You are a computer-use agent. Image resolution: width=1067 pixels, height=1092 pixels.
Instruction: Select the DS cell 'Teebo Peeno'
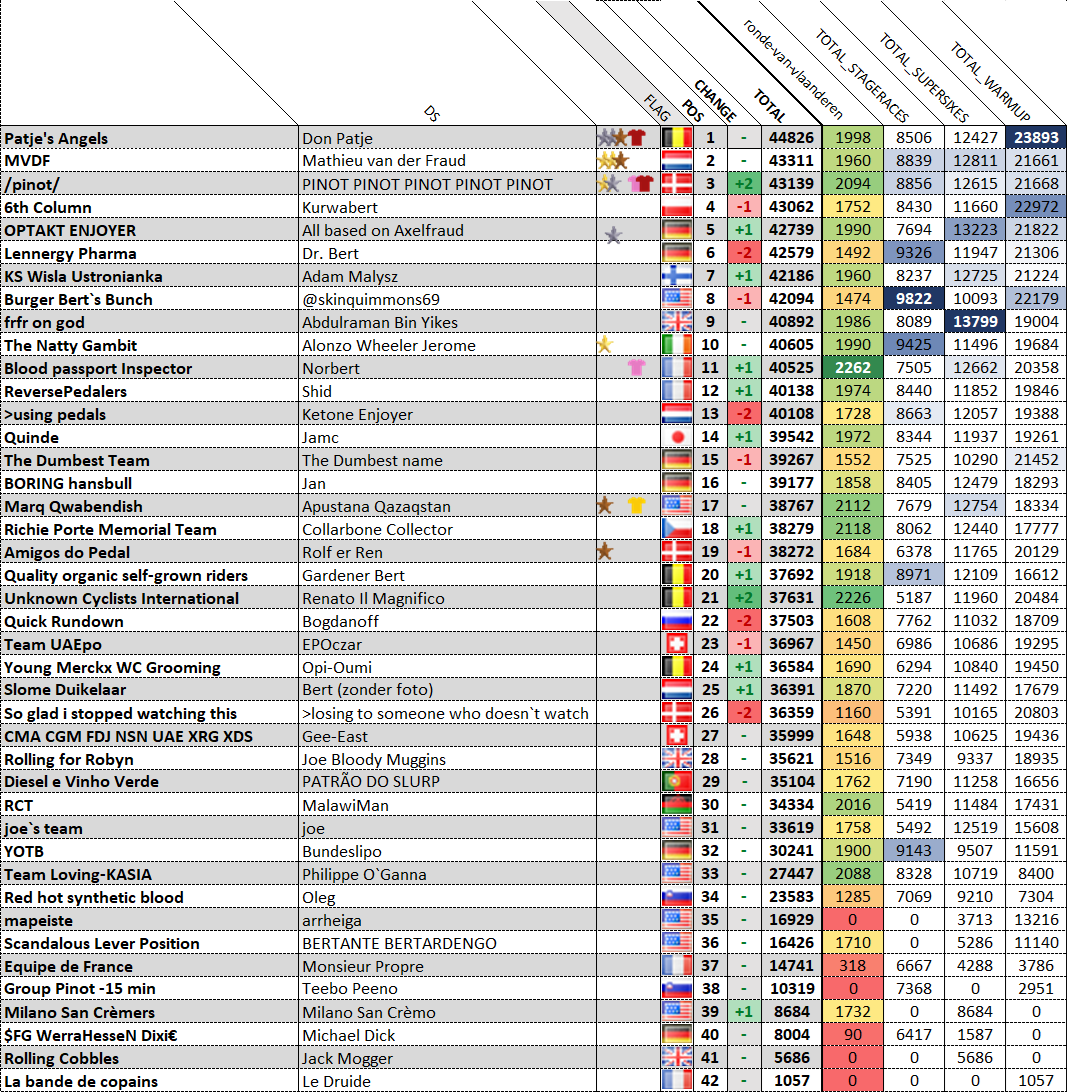coord(447,988)
